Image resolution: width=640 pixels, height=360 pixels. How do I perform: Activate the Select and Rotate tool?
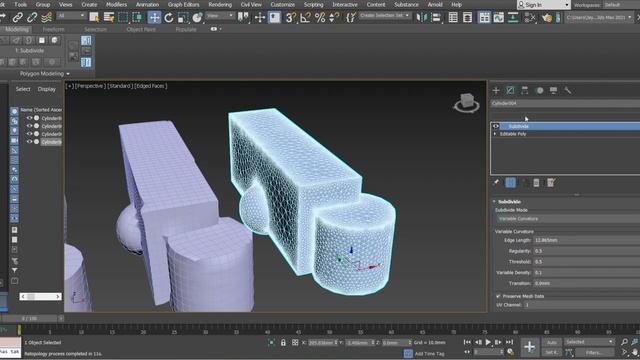click(169, 17)
